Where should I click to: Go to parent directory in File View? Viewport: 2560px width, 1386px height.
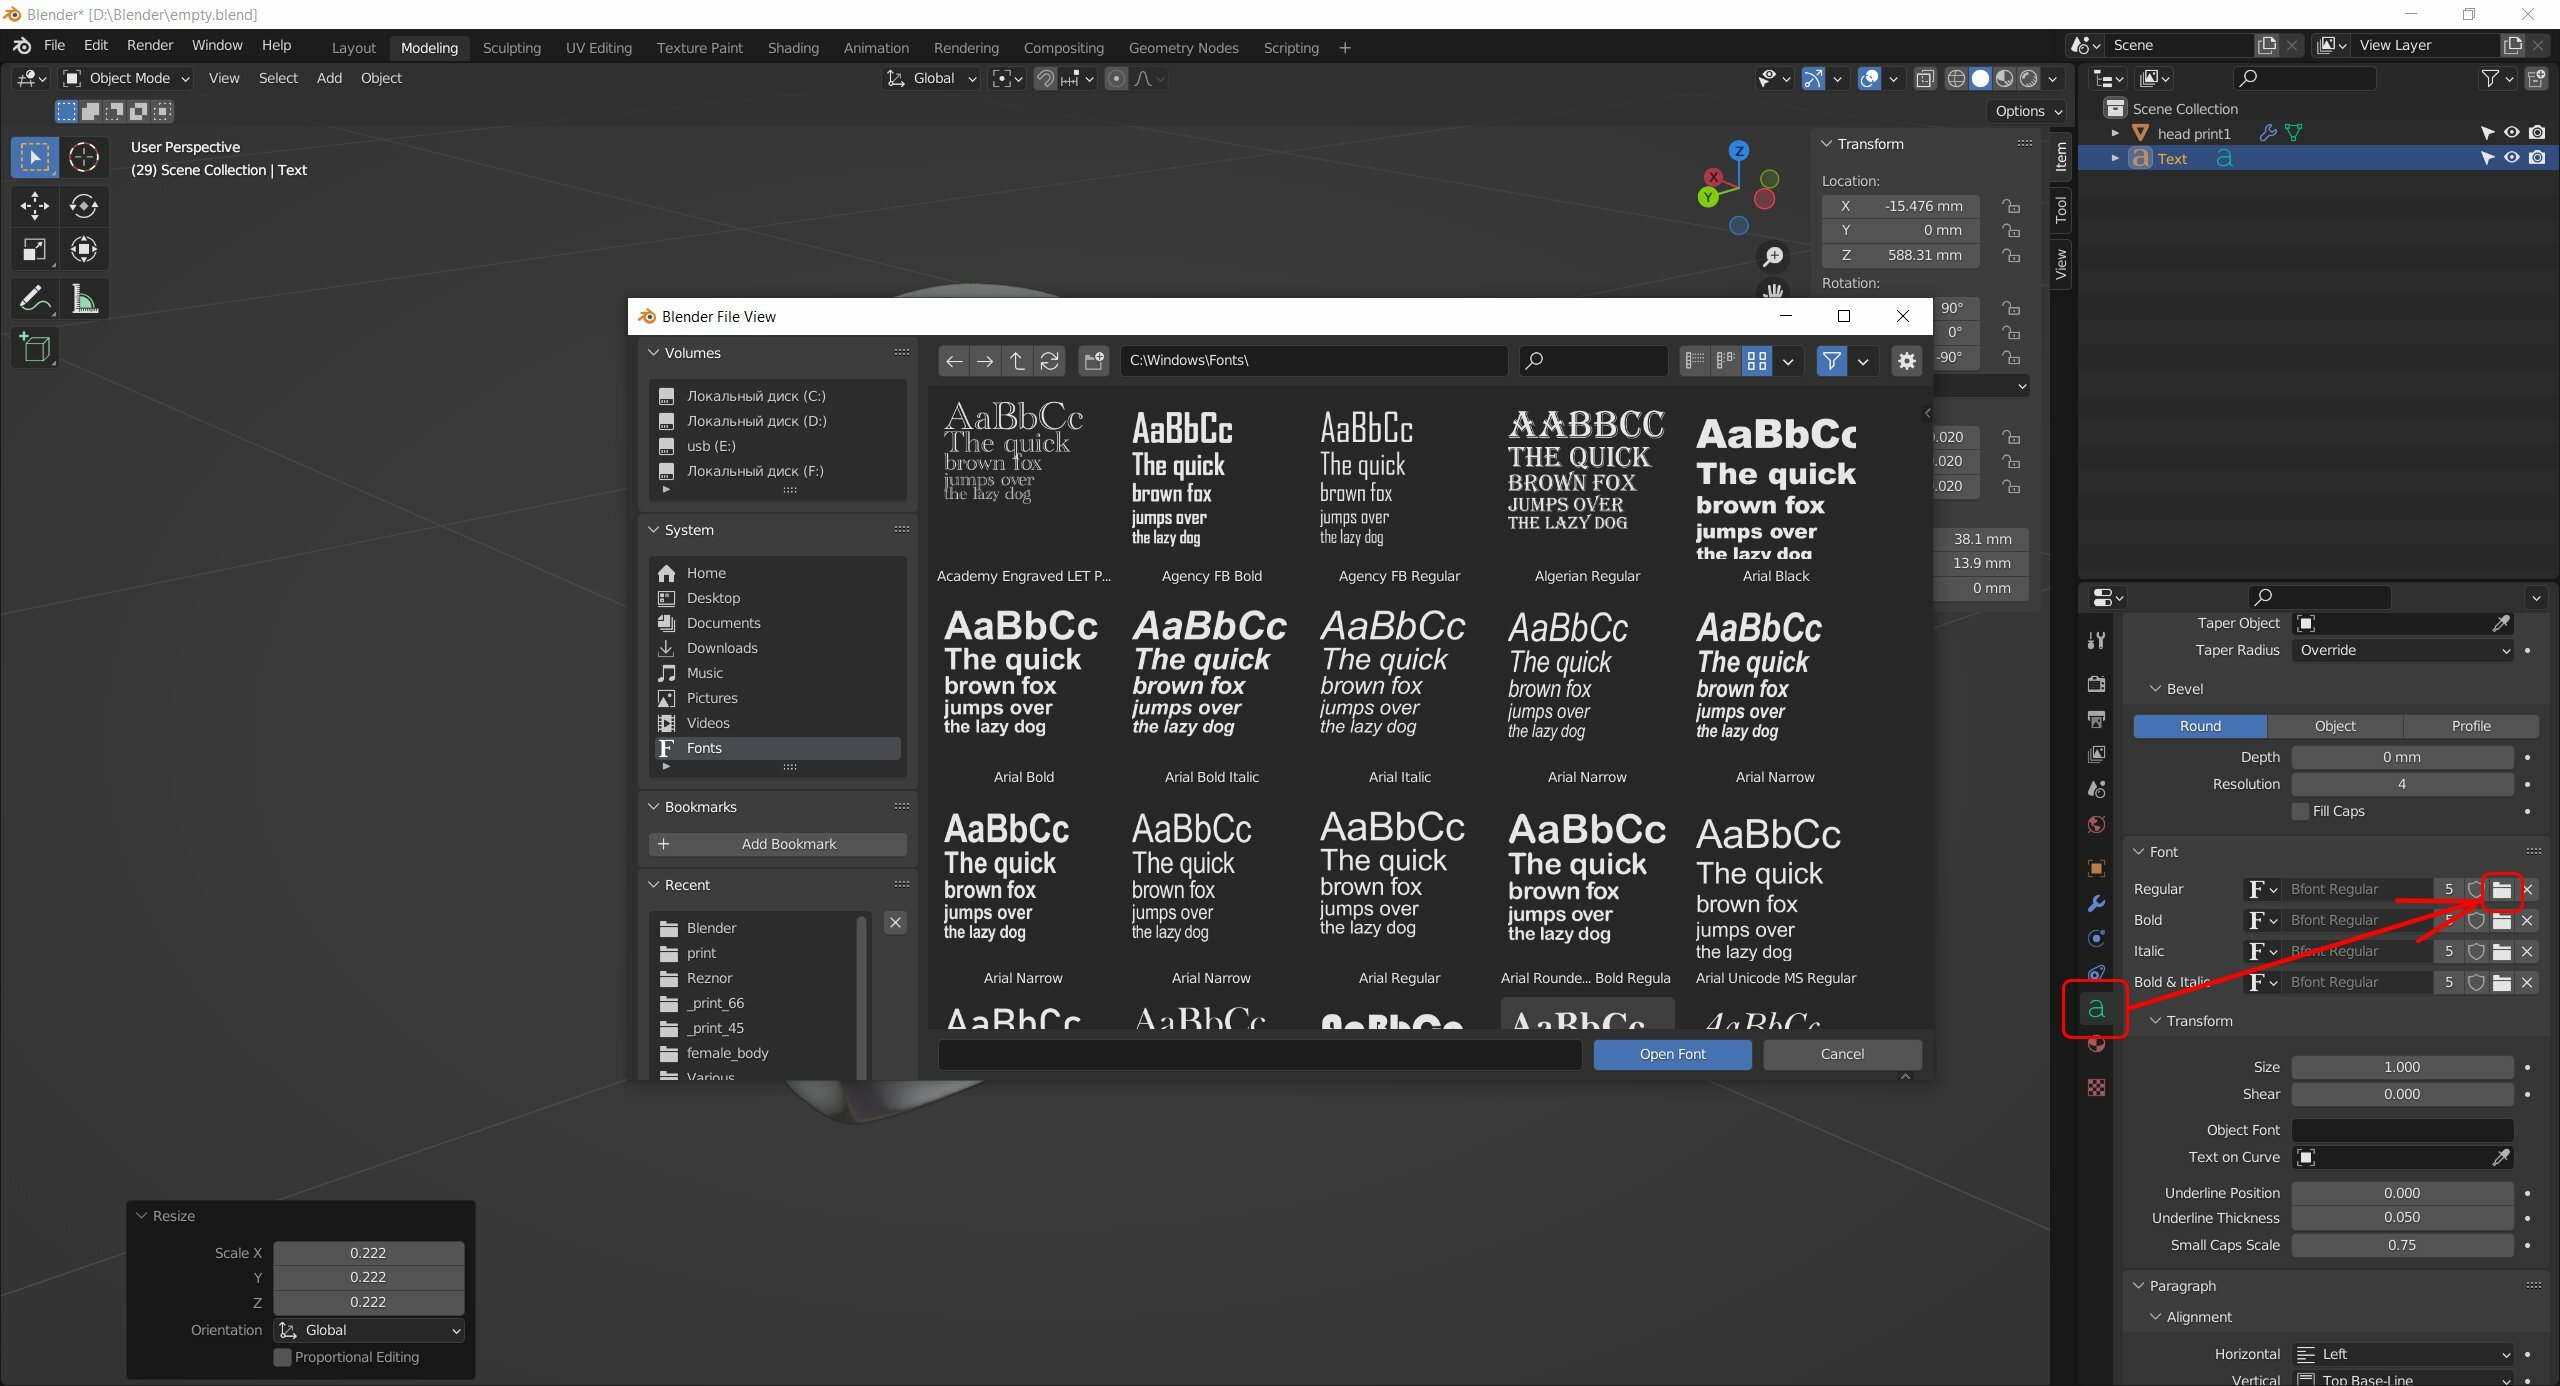point(1017,361)
